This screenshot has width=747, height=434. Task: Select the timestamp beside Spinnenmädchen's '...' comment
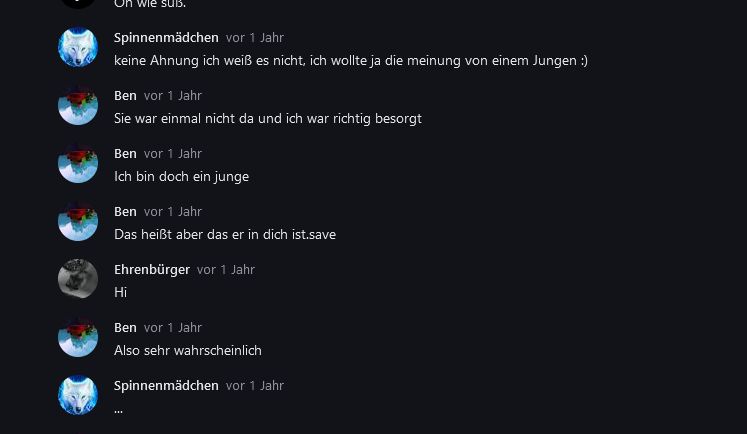point(255,385)
